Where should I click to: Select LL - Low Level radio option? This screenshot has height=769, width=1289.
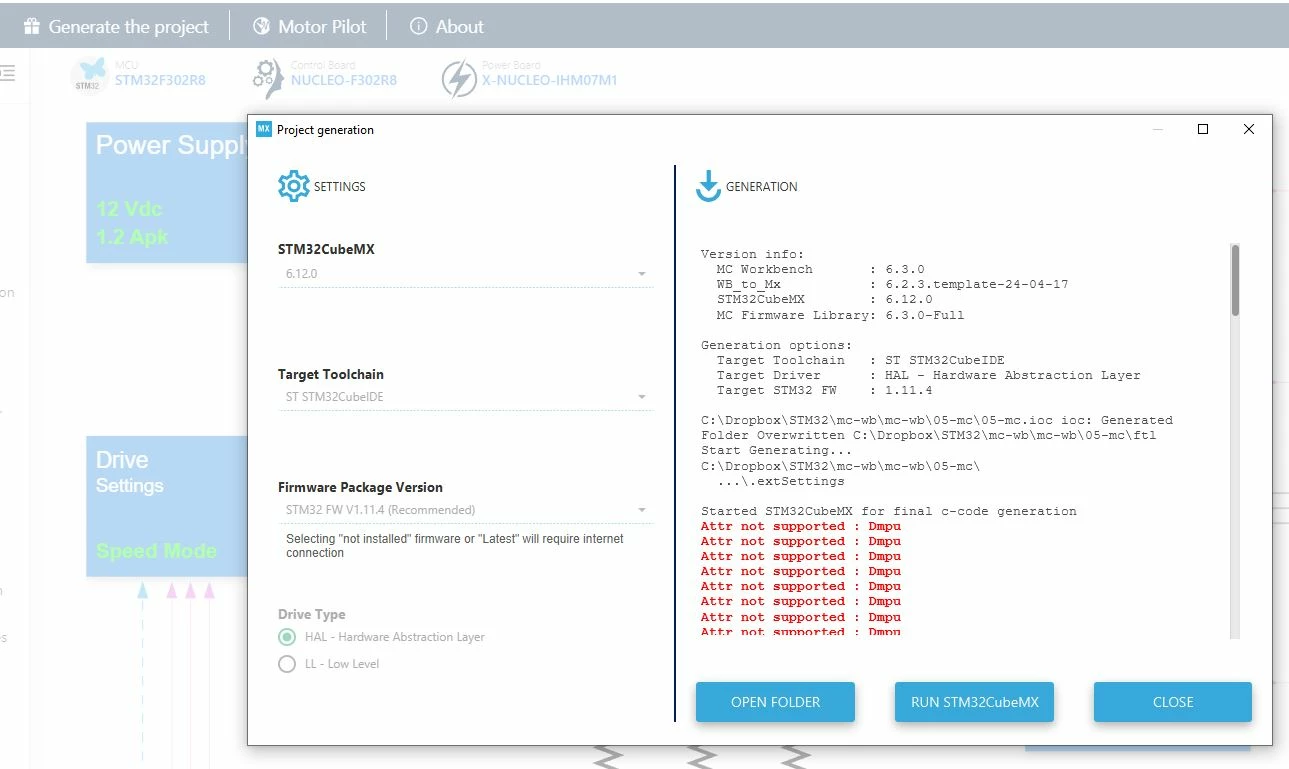click(x=287, y=664)
